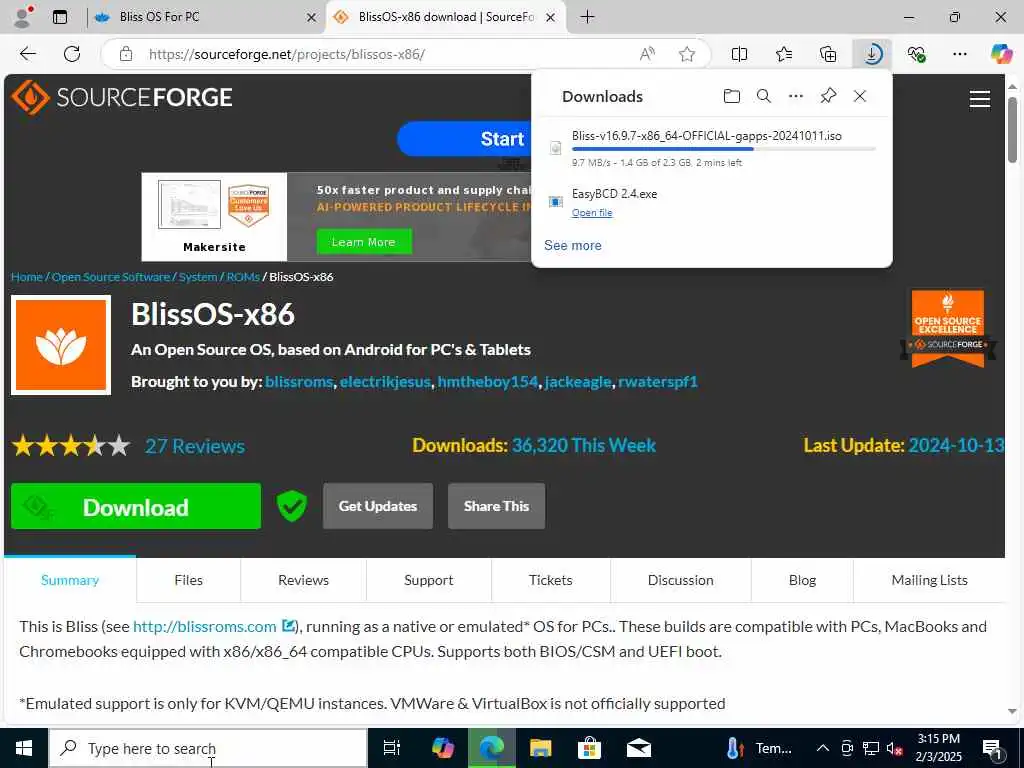Open Task View on the taskbar
Image resolution: width=1024 pixels, height=768 pixels.
click(392, 748)
